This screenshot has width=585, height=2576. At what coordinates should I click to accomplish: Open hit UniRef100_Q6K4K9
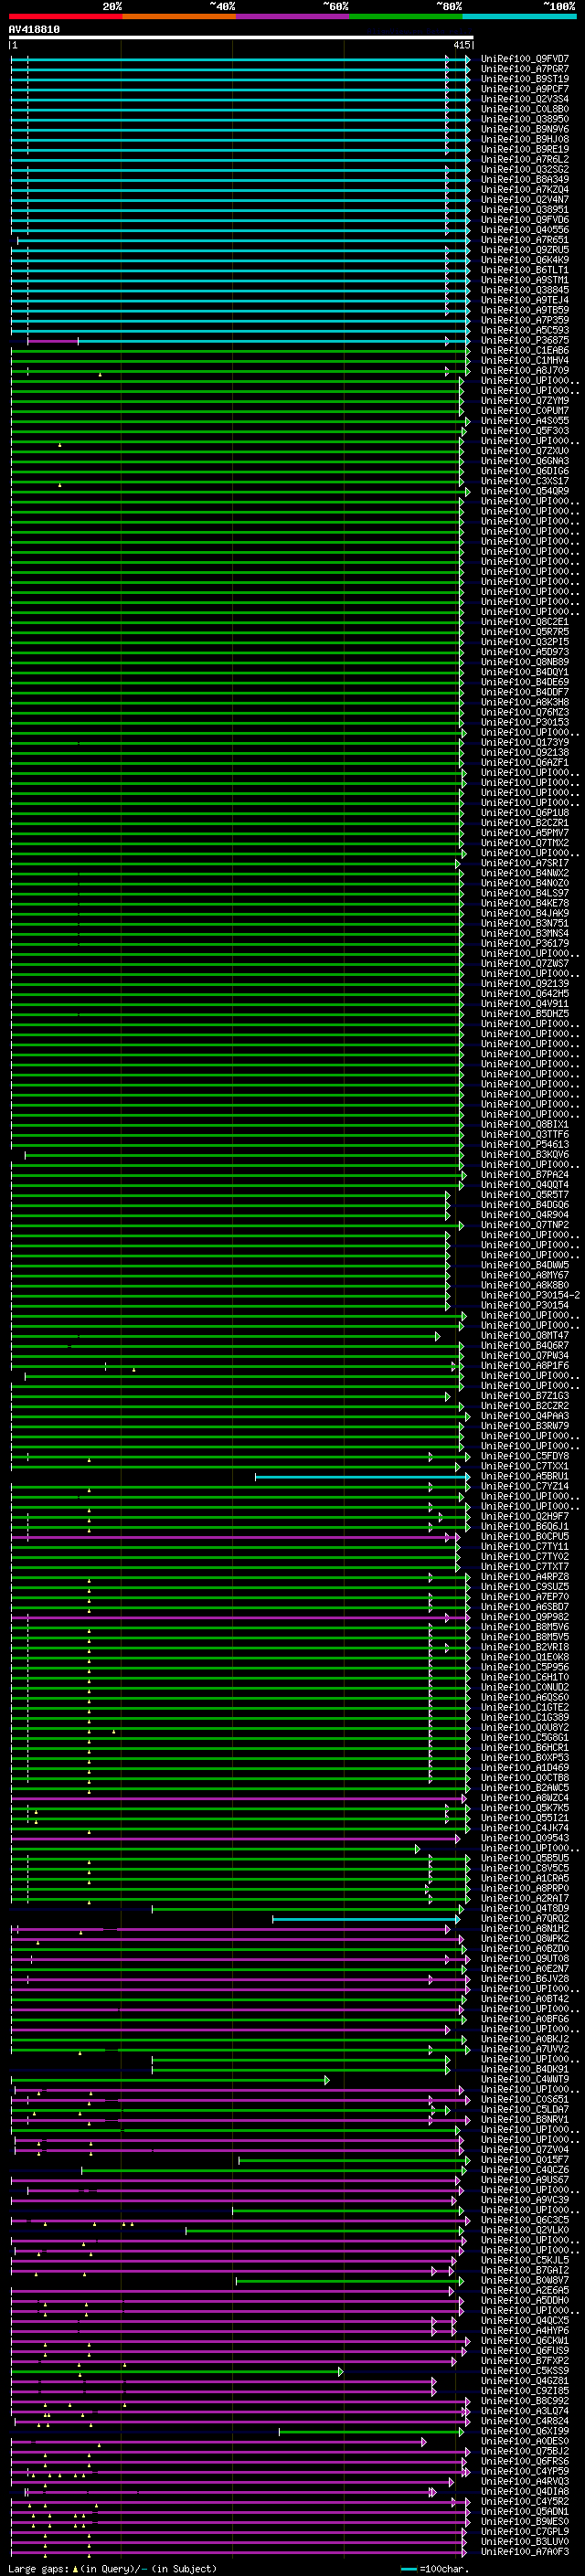click(x=524, y=260)
